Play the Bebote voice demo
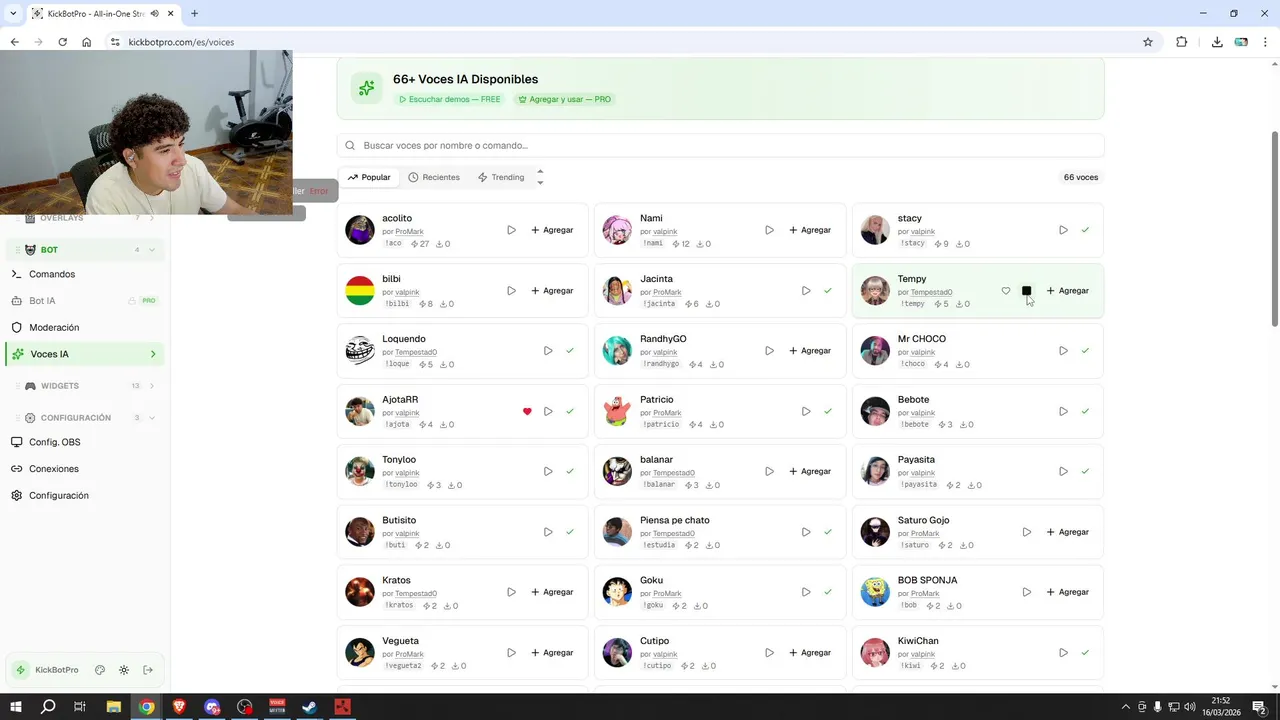Screen dimensions: 1280x720 coord(1063,411)
